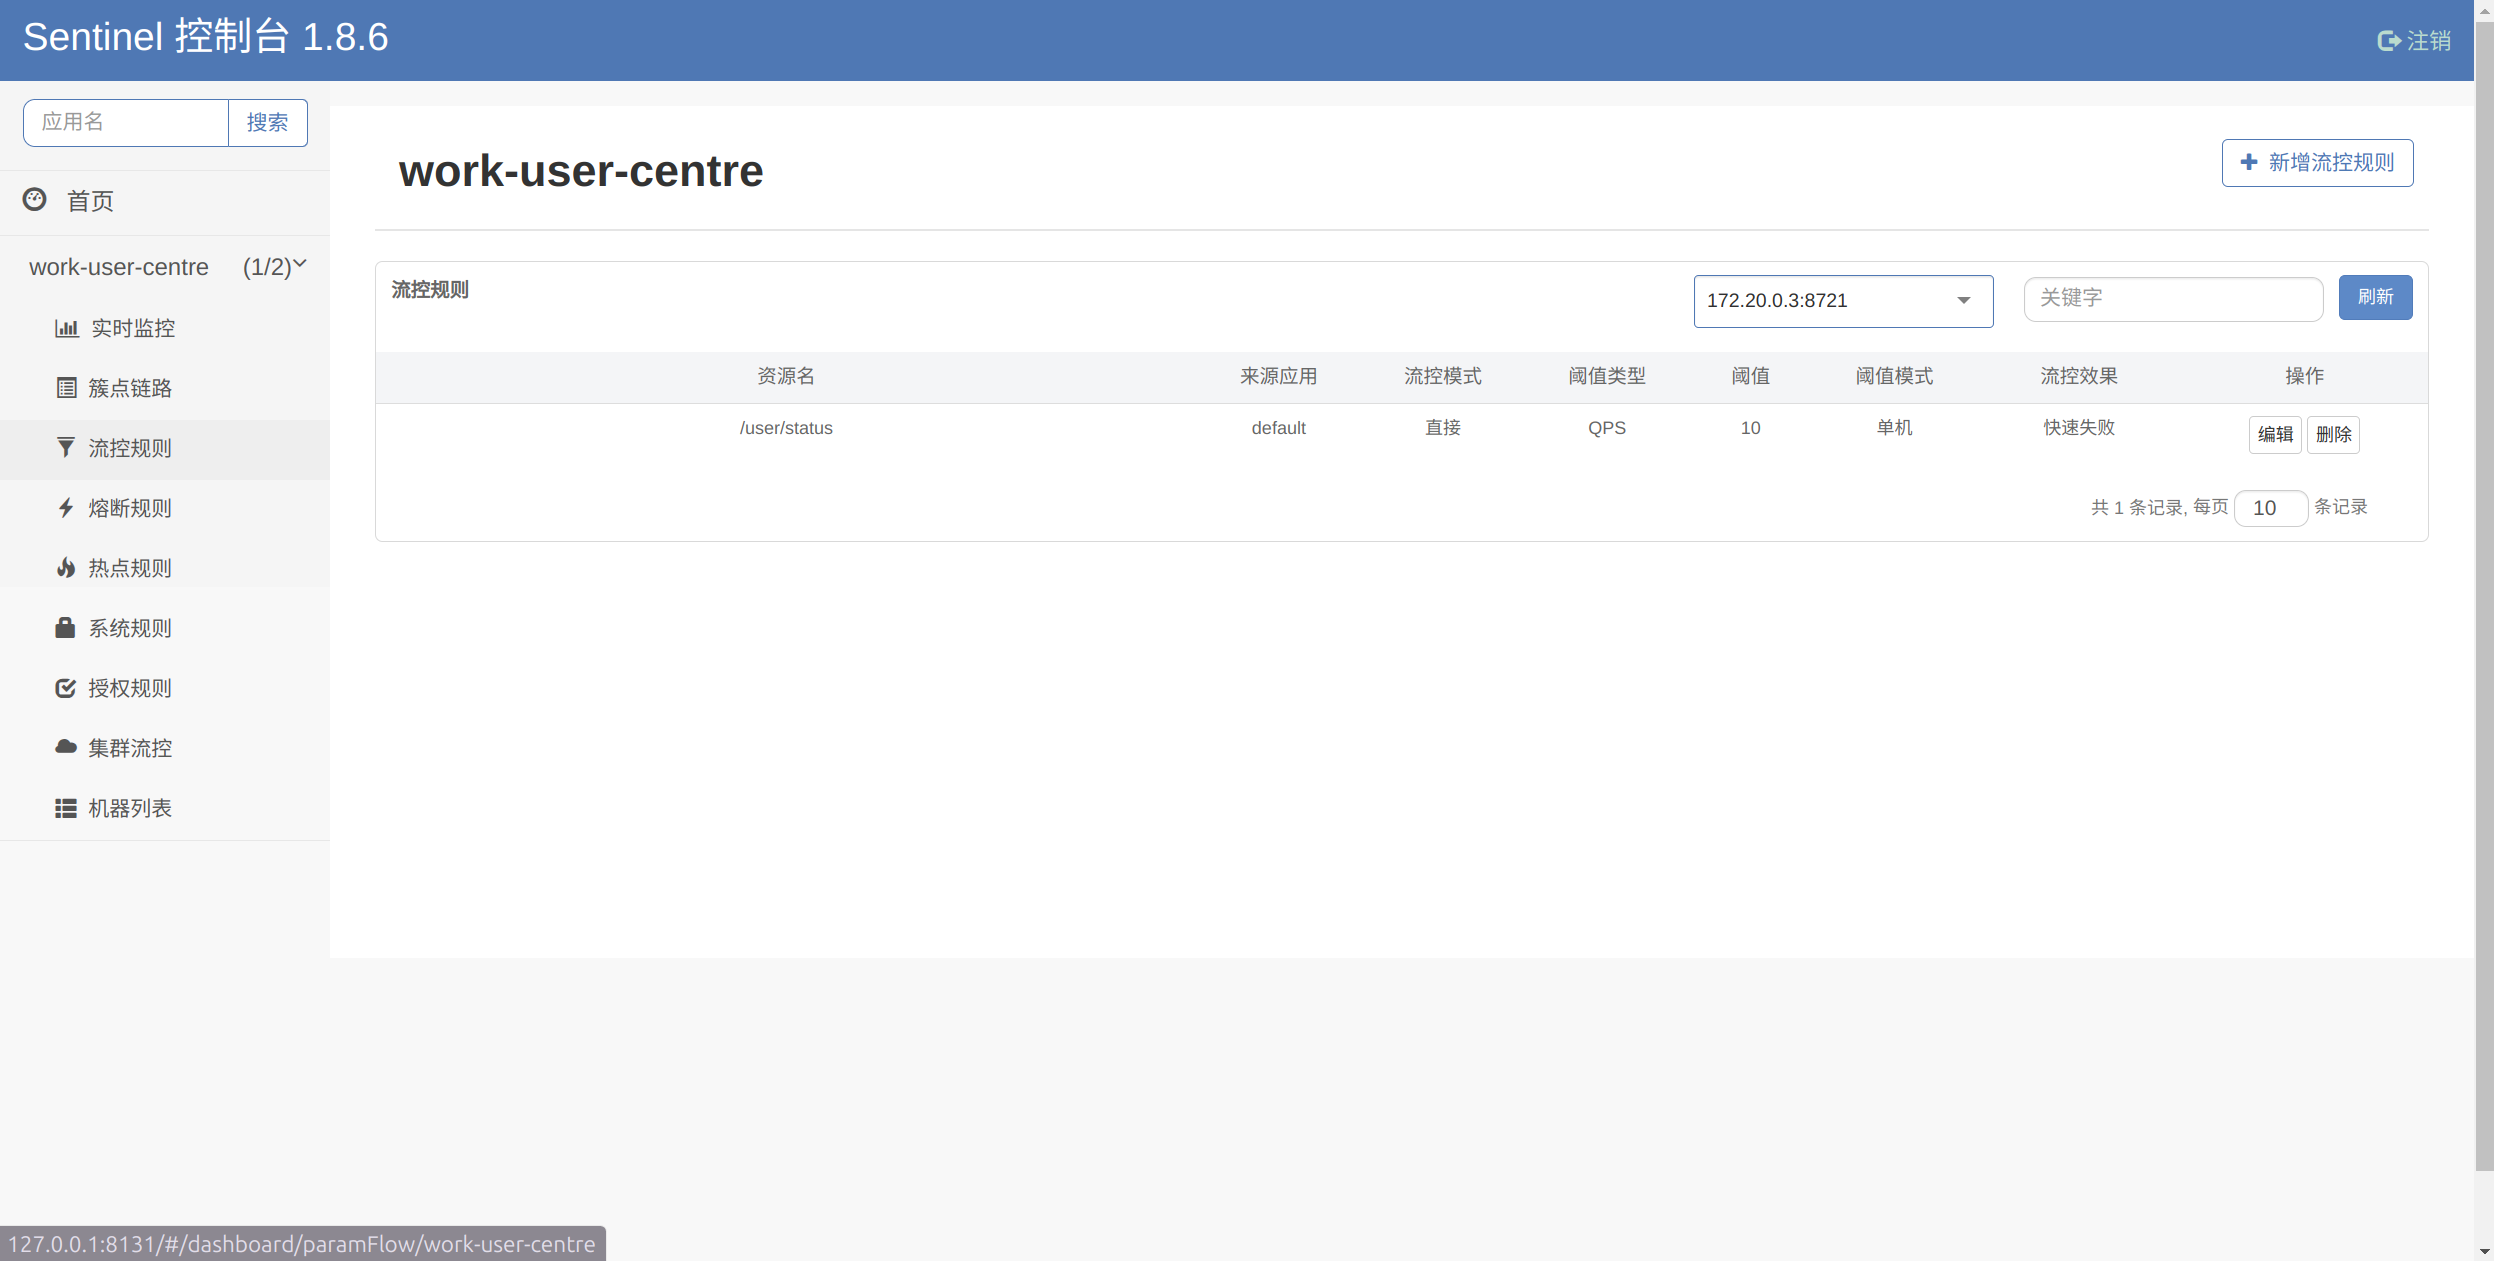The width and height of the screenshot is (2494, 1261).
Task: Click the logout arrow icon
Action: [2388, 41]
